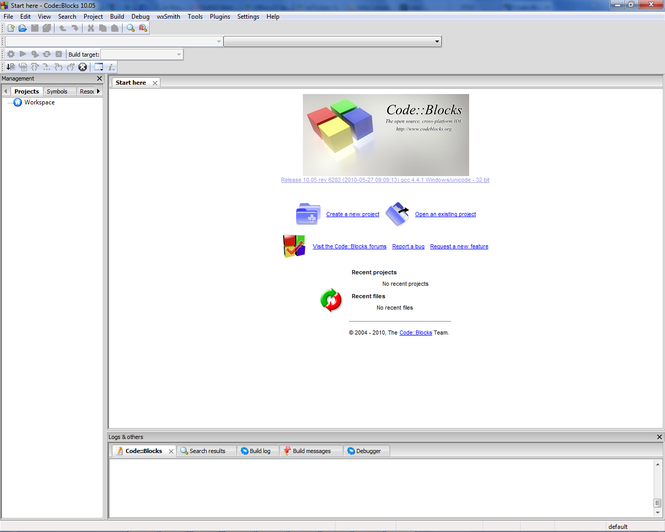Click the Open an existing project link
This screenshot has height=532, width=665.
tap(445, 214)
